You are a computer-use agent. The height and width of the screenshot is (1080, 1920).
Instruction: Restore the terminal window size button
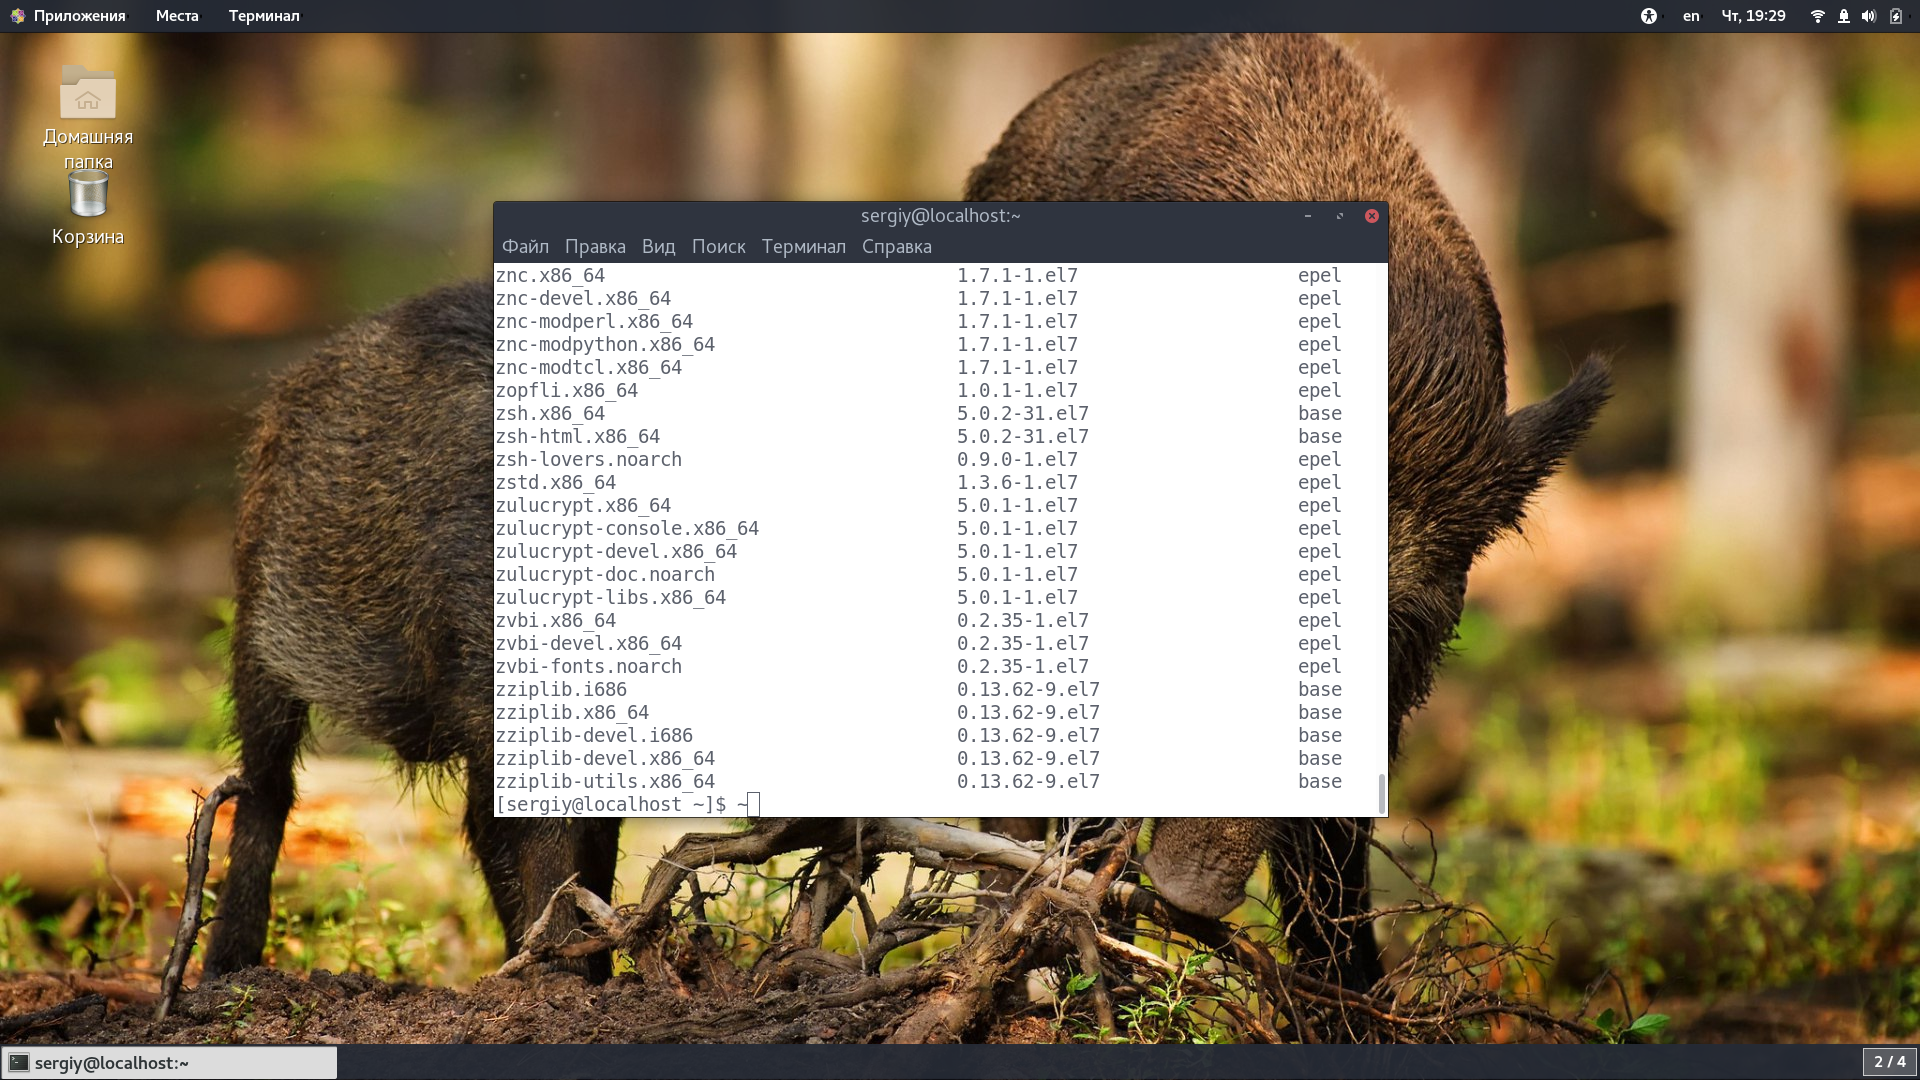point(1340,216)
